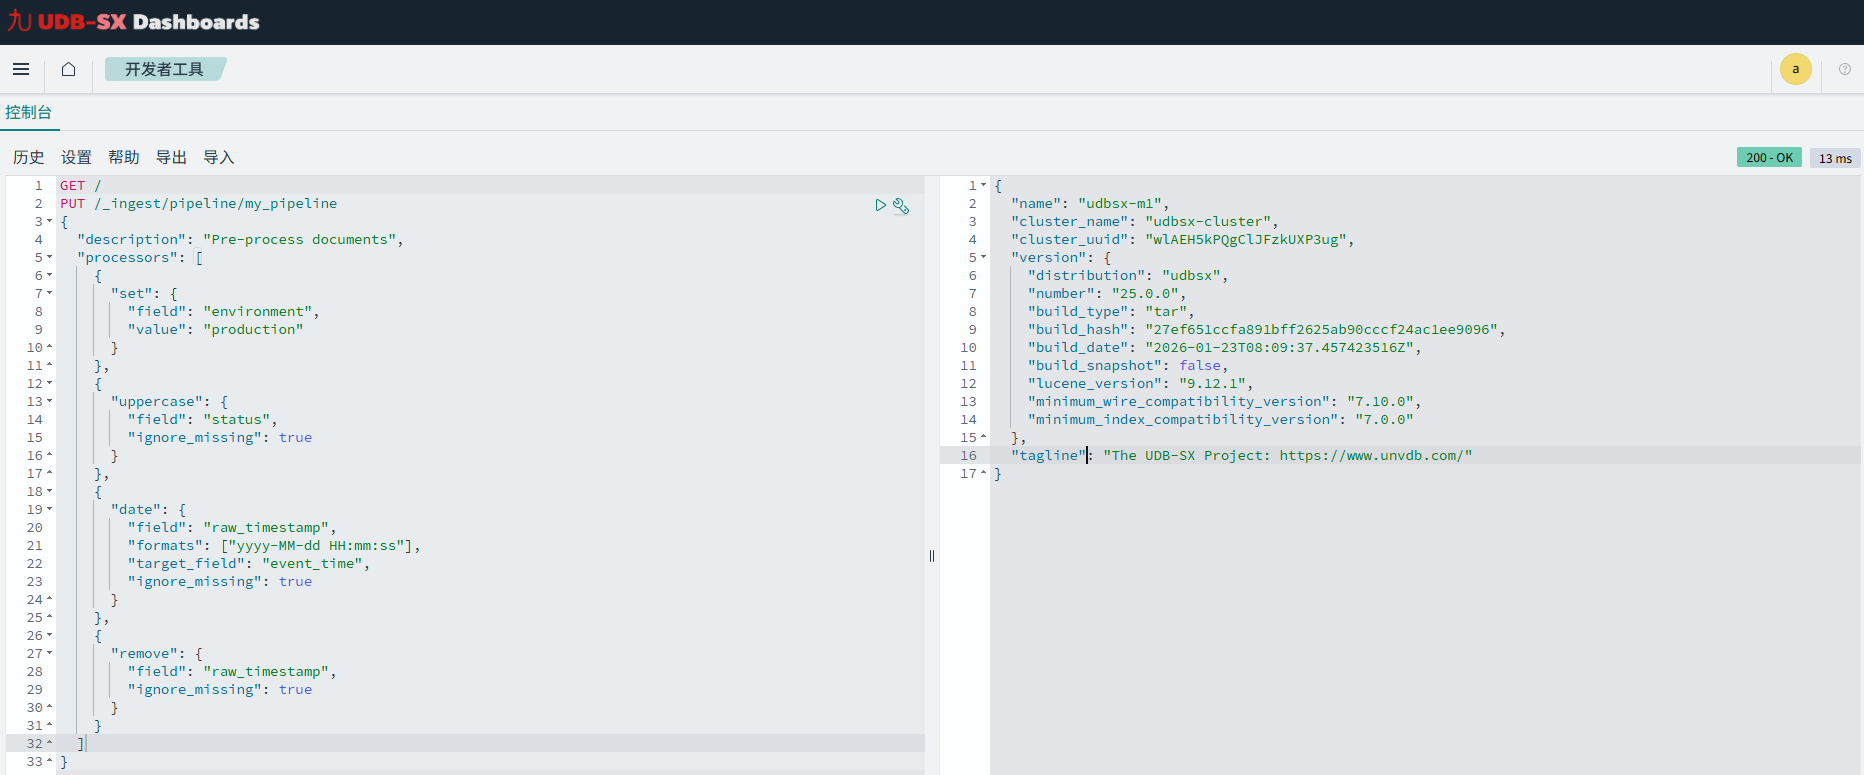Click "environment" field value in editor
Screen dimensions: 1864x775
(x=257, y=312)
